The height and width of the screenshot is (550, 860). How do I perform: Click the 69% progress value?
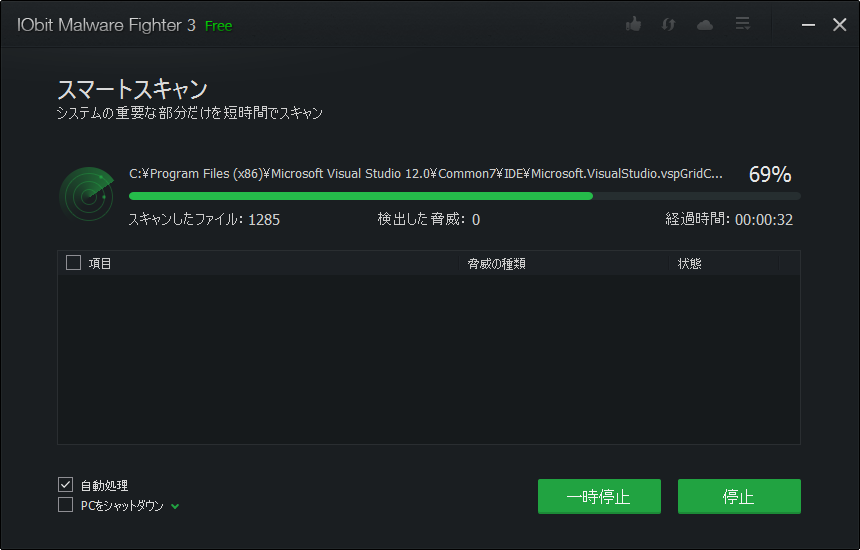(x=770, y=174)
